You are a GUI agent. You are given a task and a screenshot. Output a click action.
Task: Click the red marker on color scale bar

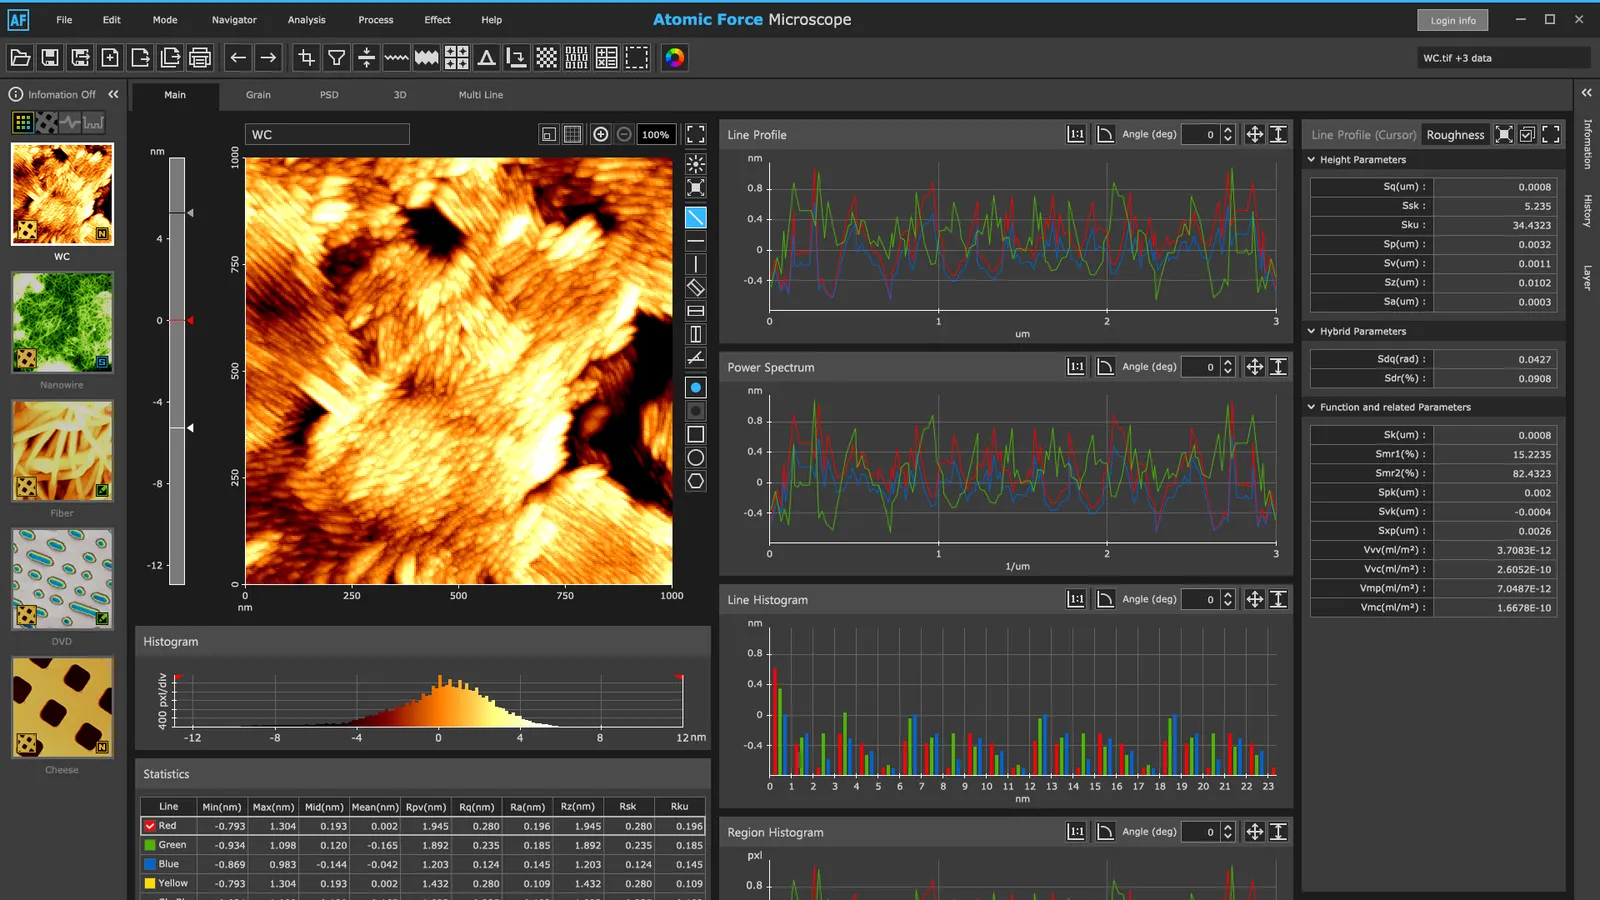(x=189, y=320)
